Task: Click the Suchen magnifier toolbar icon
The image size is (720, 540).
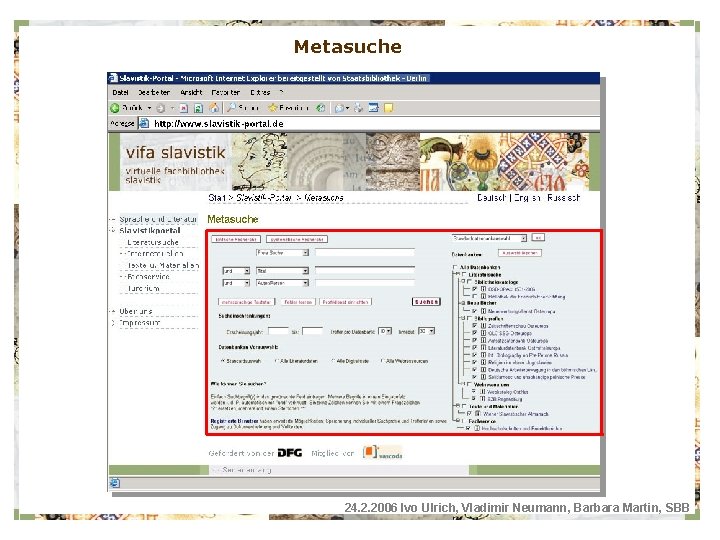Action: tap(231, 107)
